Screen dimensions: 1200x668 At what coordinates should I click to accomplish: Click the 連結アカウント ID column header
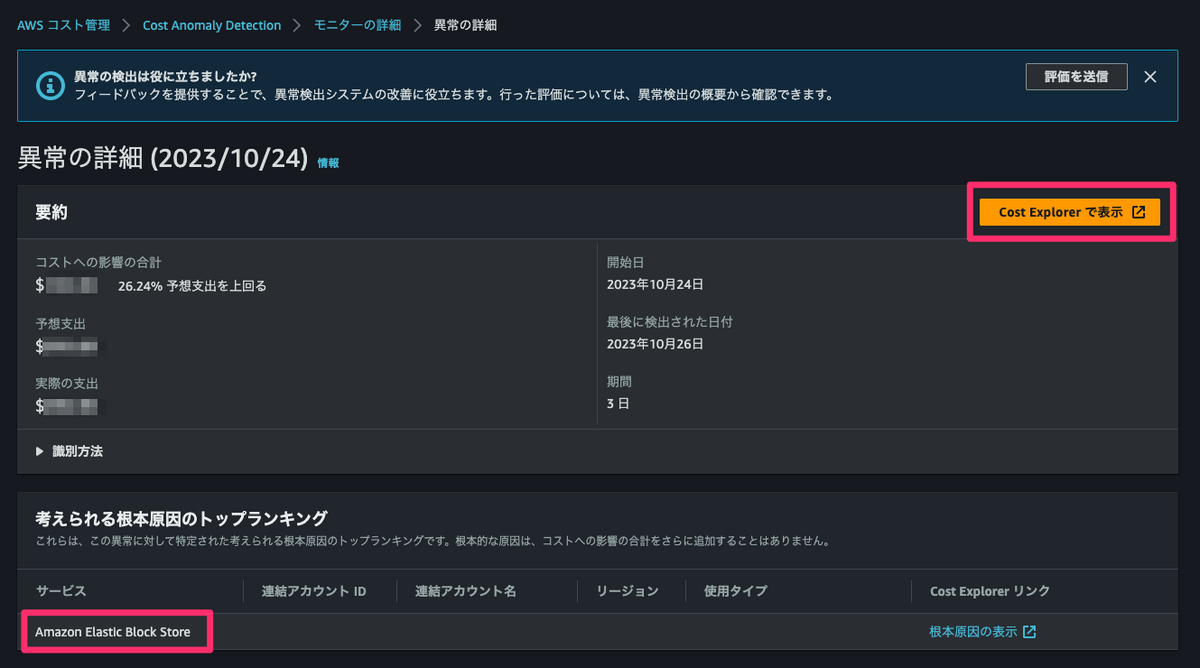(x=314, y=591)
